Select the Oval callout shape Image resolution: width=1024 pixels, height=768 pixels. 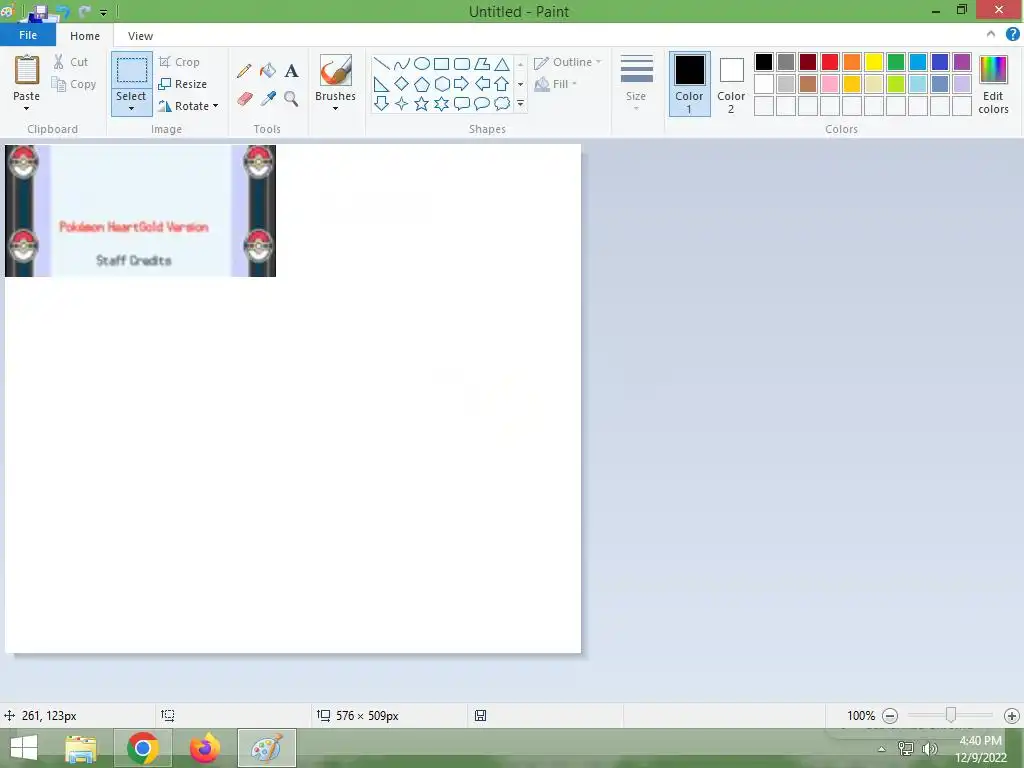[x=482, y=103]
